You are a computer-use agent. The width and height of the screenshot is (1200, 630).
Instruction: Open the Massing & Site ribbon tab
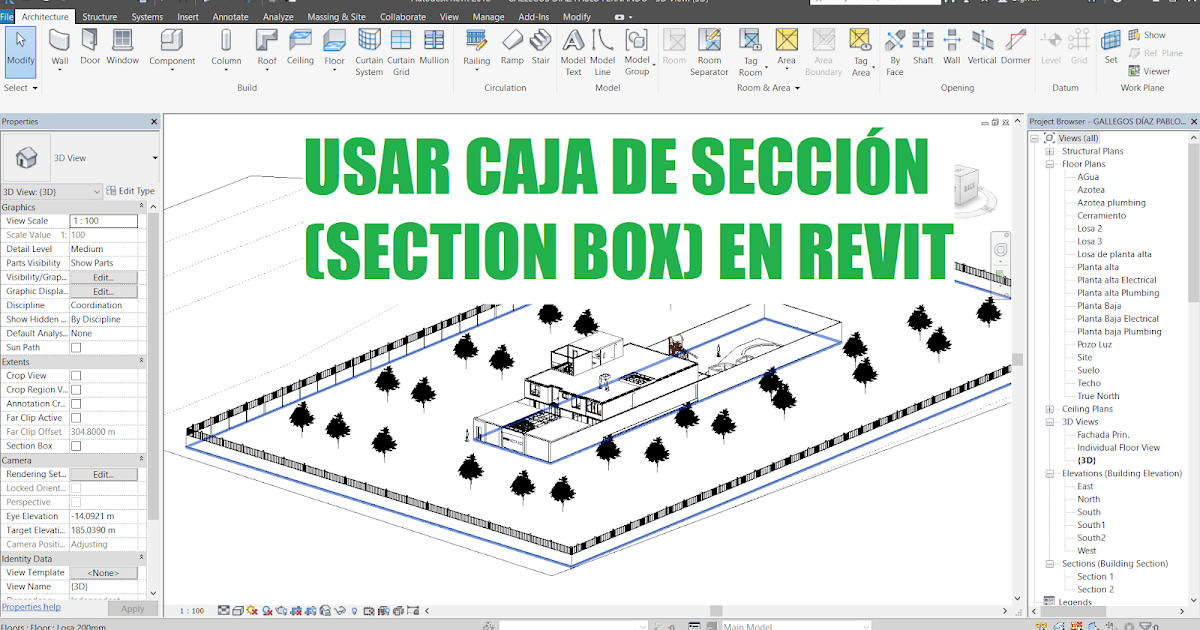pos(337,16)
